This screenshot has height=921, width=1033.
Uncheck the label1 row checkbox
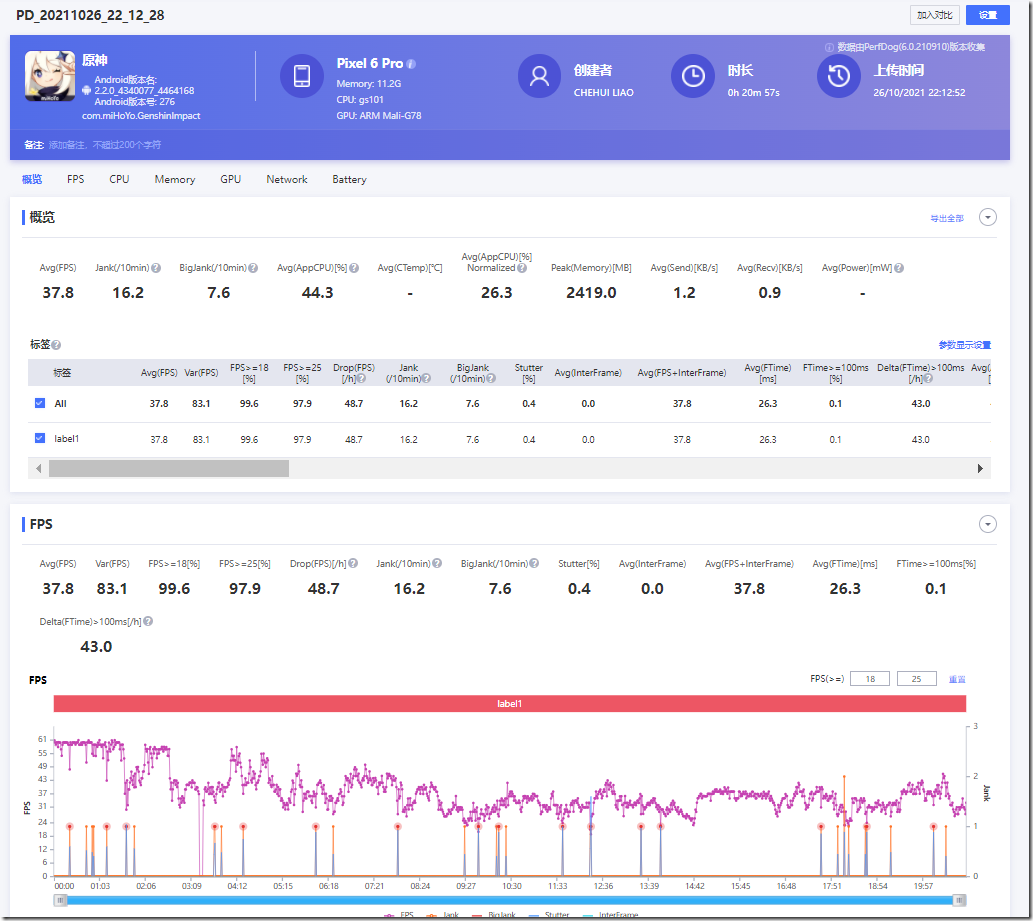[40, 438]
